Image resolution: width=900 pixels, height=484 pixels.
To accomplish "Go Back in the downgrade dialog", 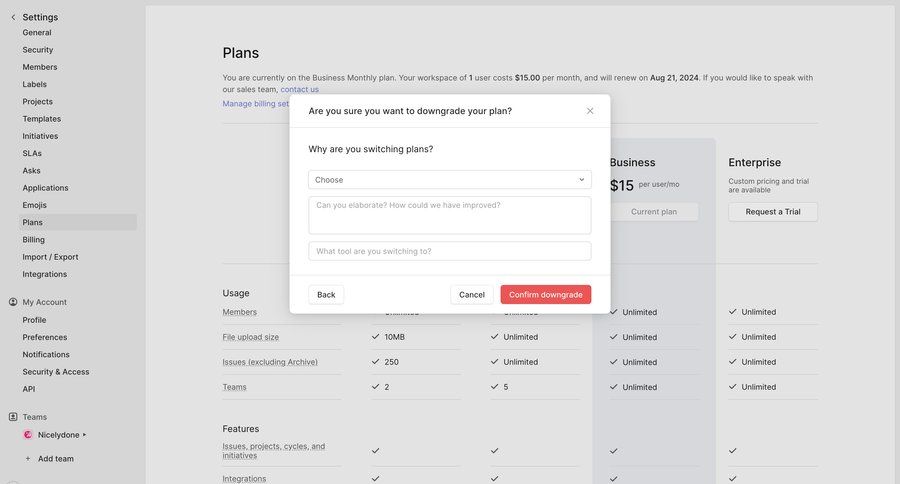I will [x=326, y=295].
